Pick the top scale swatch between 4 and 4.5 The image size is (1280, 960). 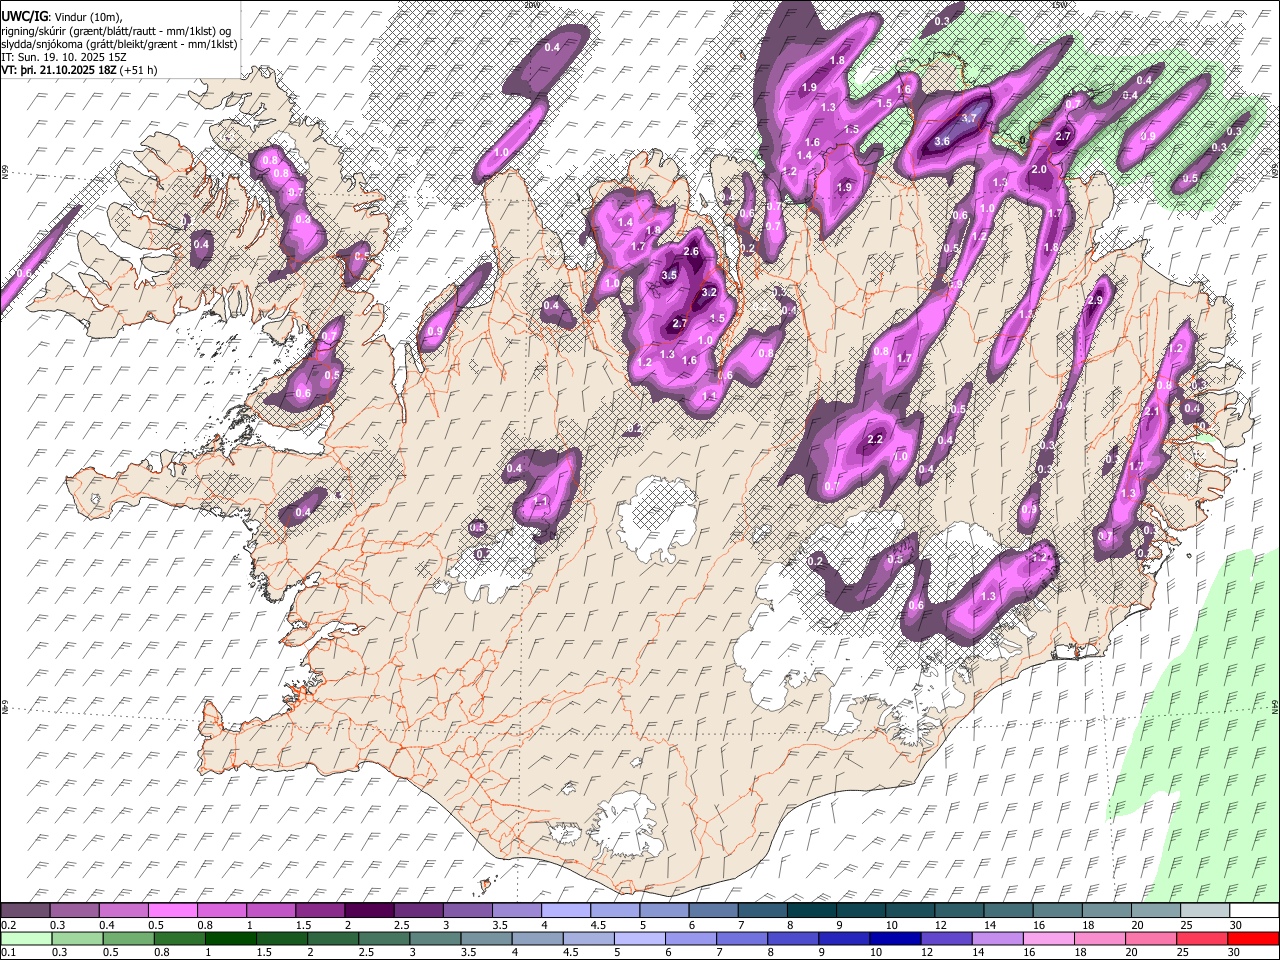tap(567, 911)
